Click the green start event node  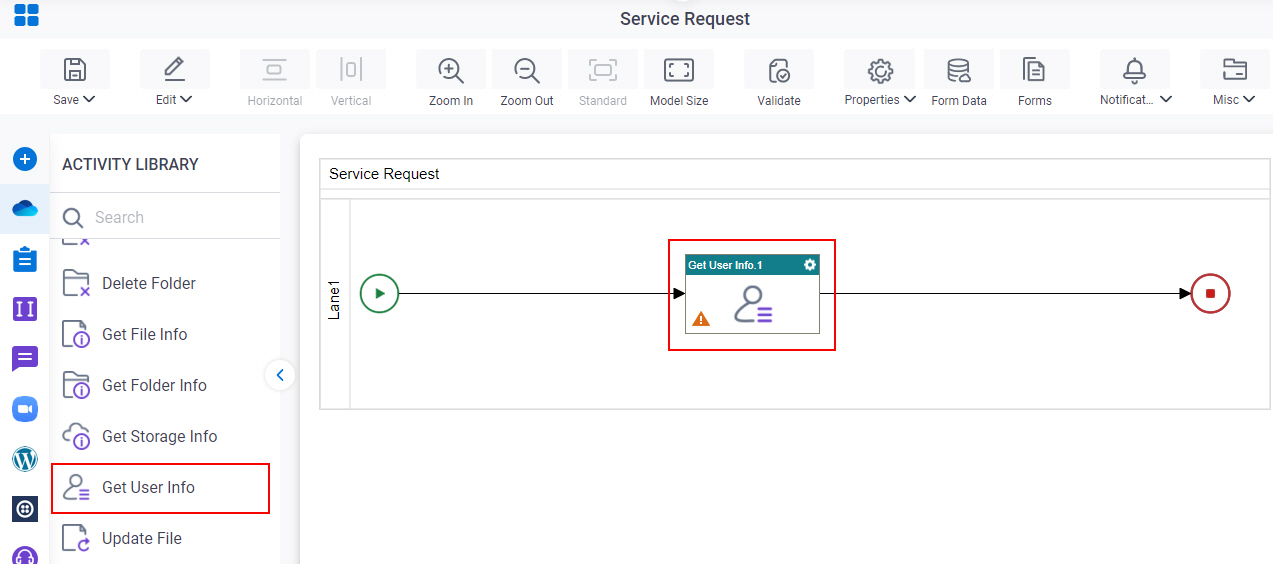(379, 293)
